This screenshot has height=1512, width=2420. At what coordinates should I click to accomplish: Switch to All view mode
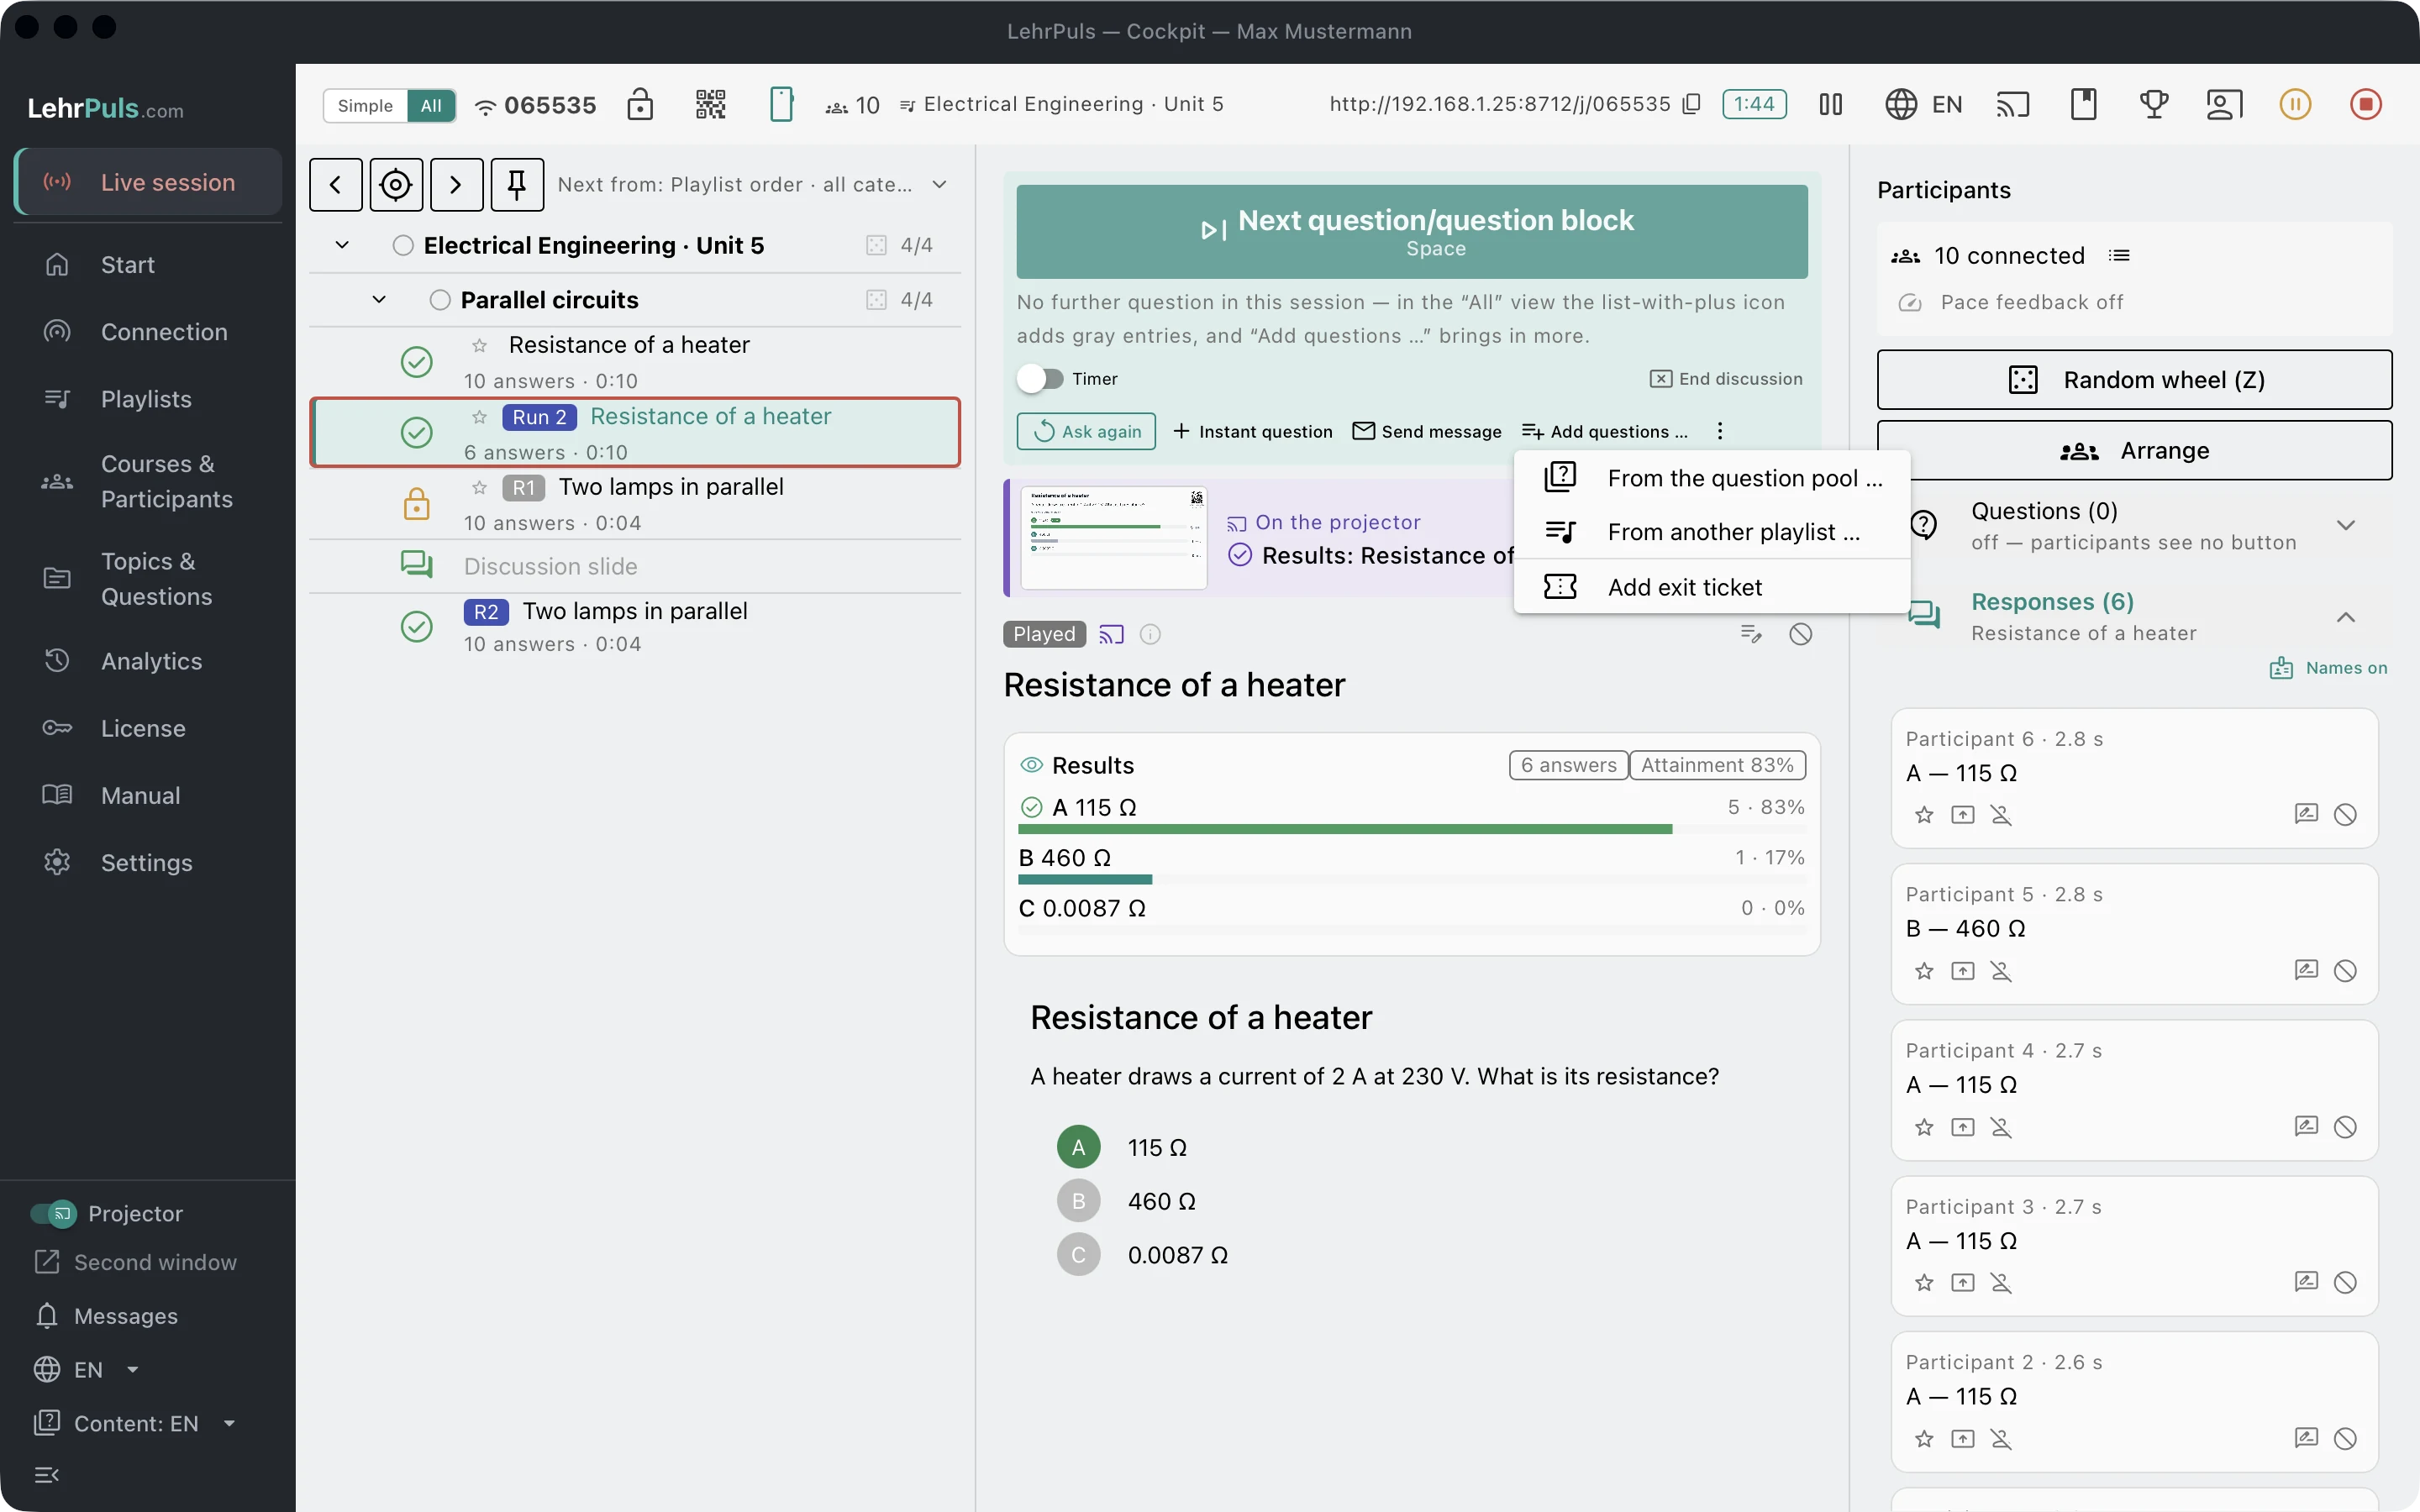click(x=431, y=105)
